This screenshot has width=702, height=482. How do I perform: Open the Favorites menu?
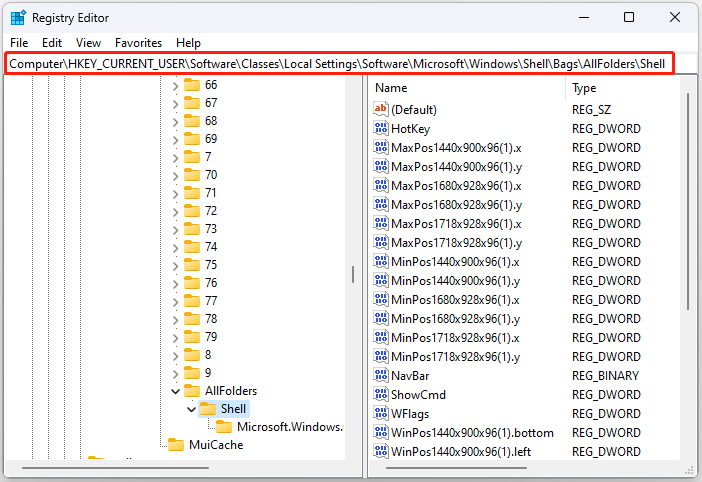tap(138, 43)
